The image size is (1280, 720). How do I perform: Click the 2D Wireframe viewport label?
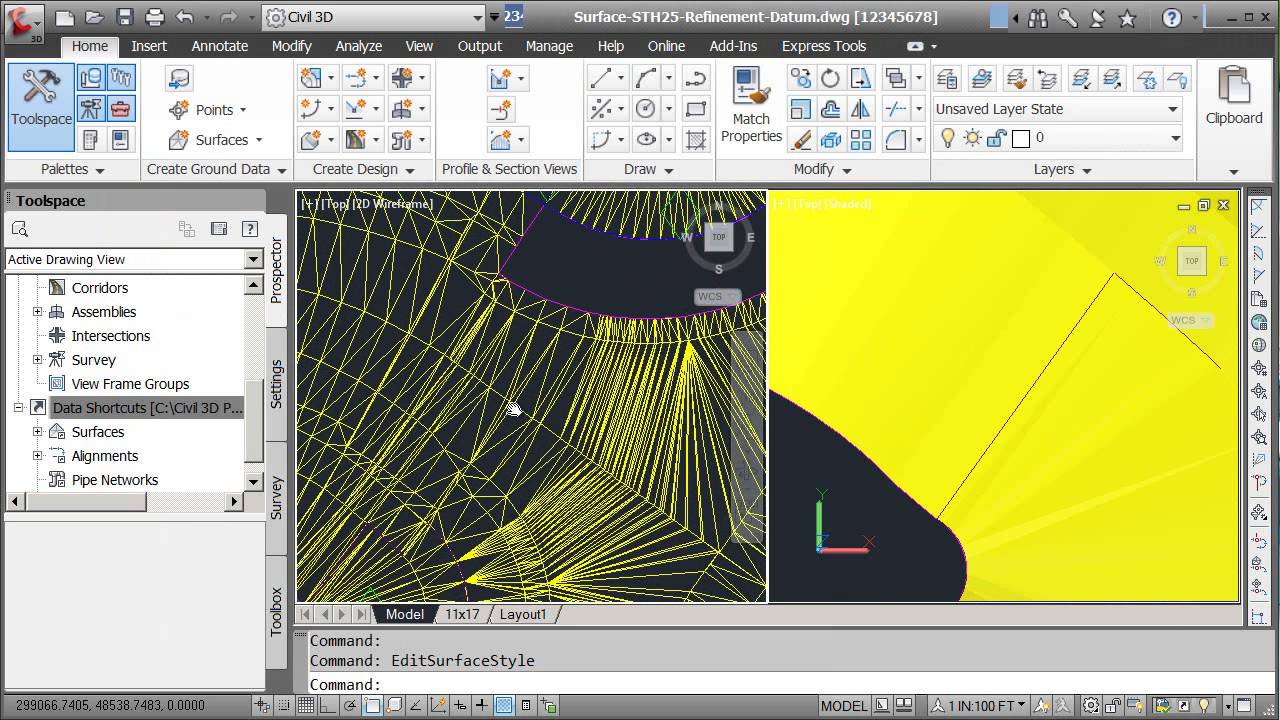[392, 204]
